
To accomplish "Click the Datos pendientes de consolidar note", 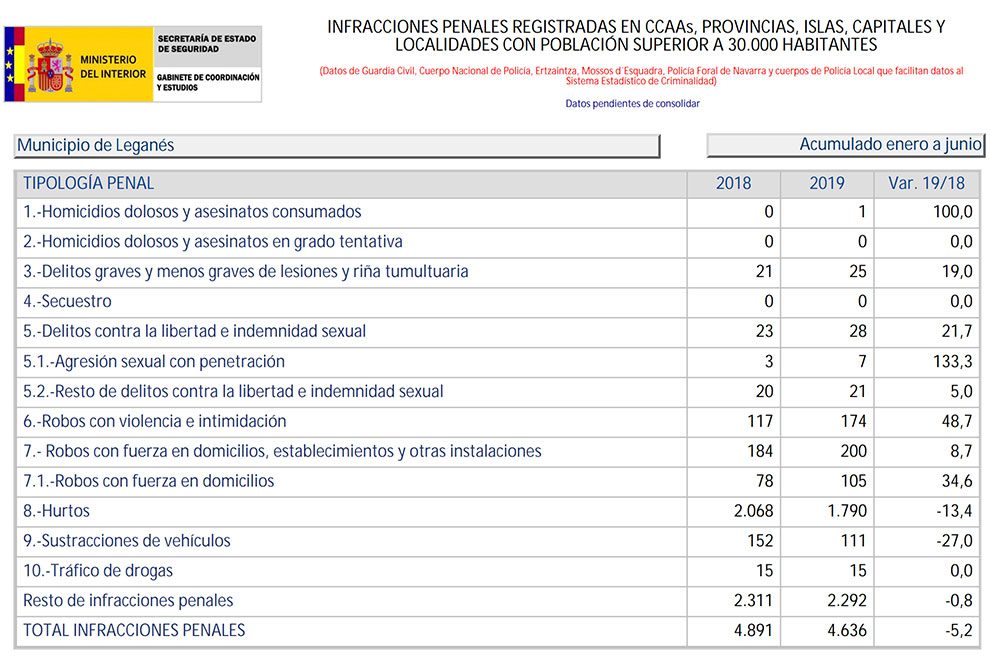I will pos(632,104).
